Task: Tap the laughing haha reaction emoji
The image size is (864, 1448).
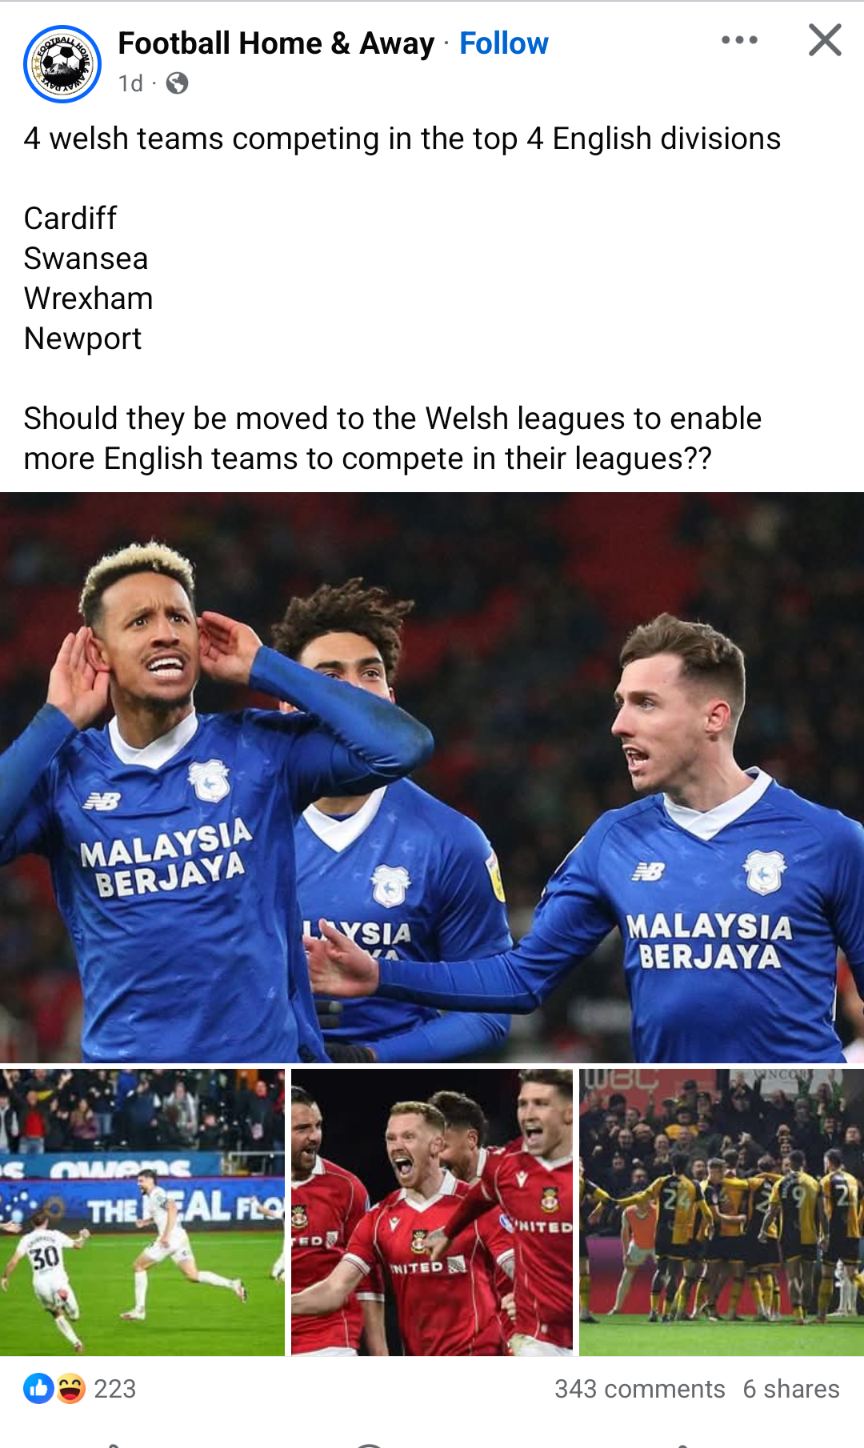Action: [x=70, y=1388]
